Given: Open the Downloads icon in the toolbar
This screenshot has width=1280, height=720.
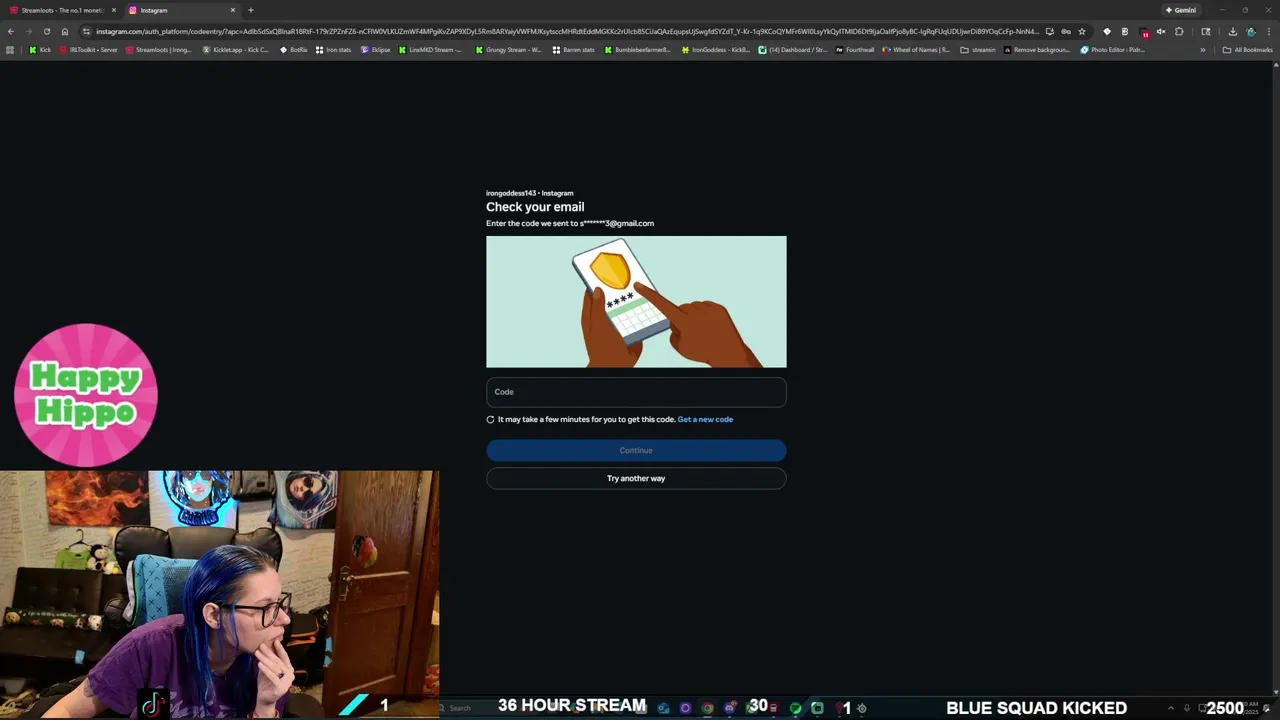Looking at the screenshot, I should coord(1232,31).
